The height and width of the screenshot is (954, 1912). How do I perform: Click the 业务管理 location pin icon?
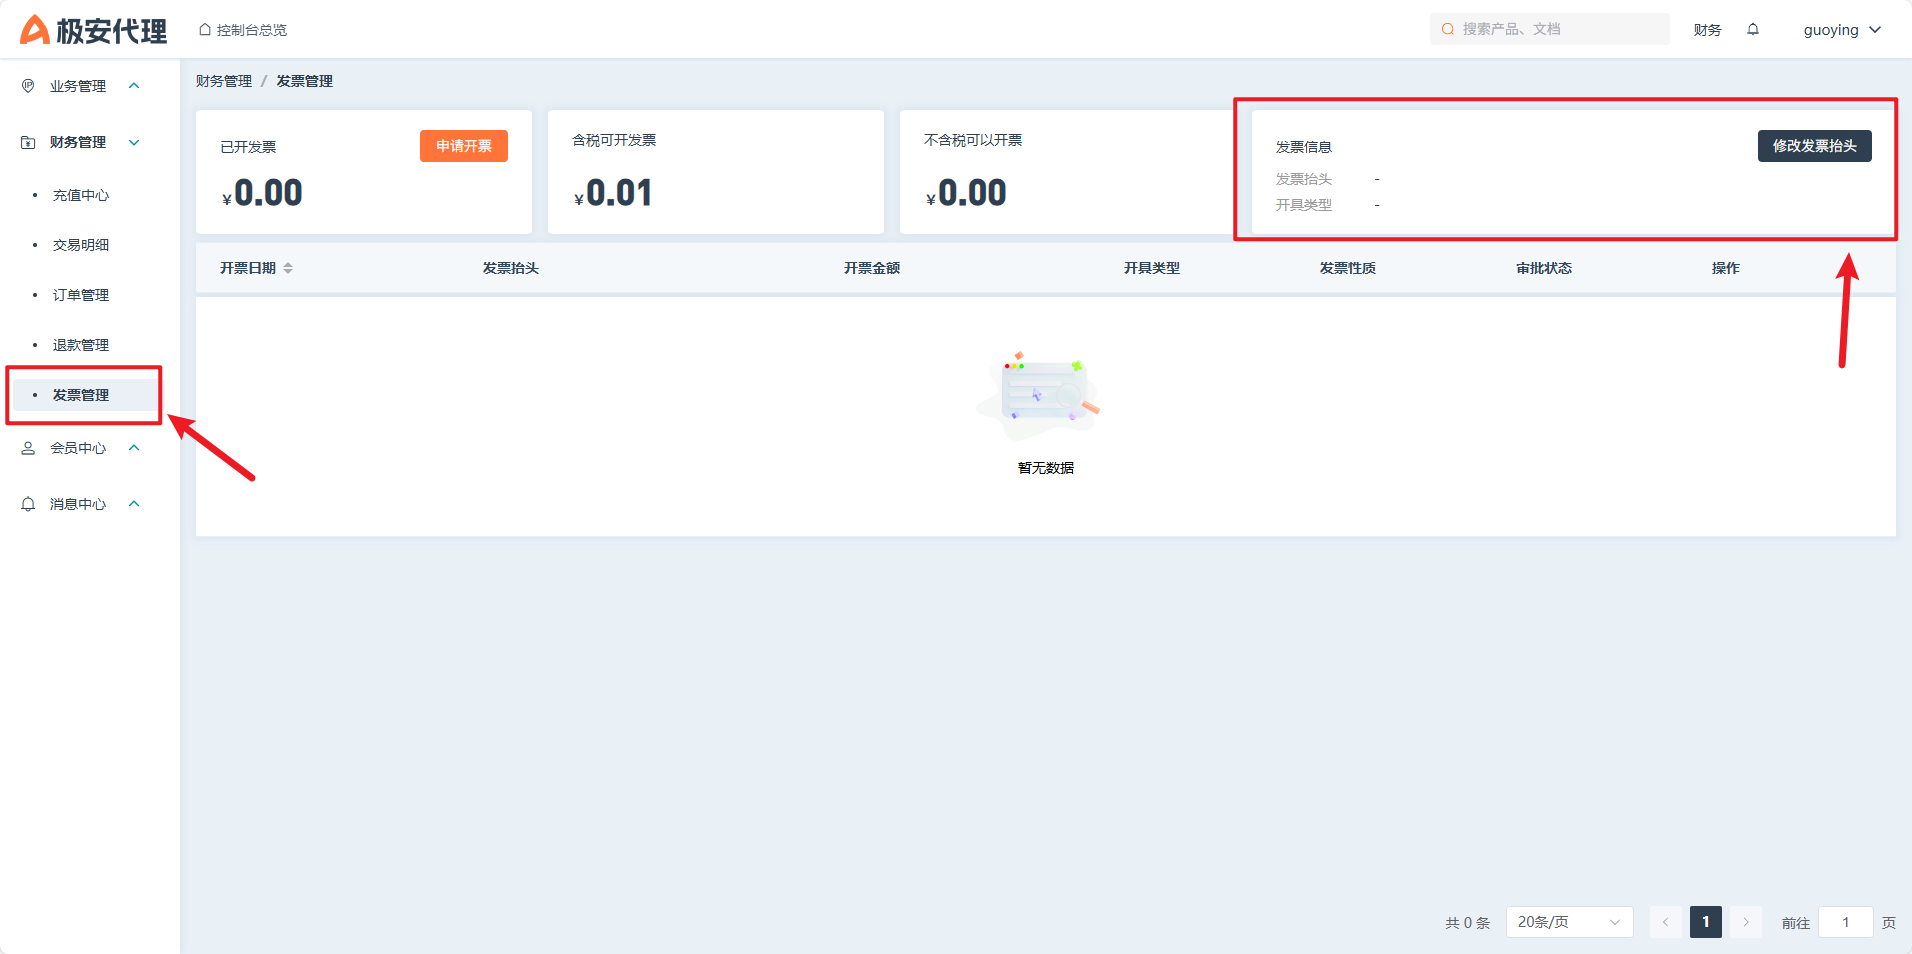pyautogui.click(x=28, y=86)
